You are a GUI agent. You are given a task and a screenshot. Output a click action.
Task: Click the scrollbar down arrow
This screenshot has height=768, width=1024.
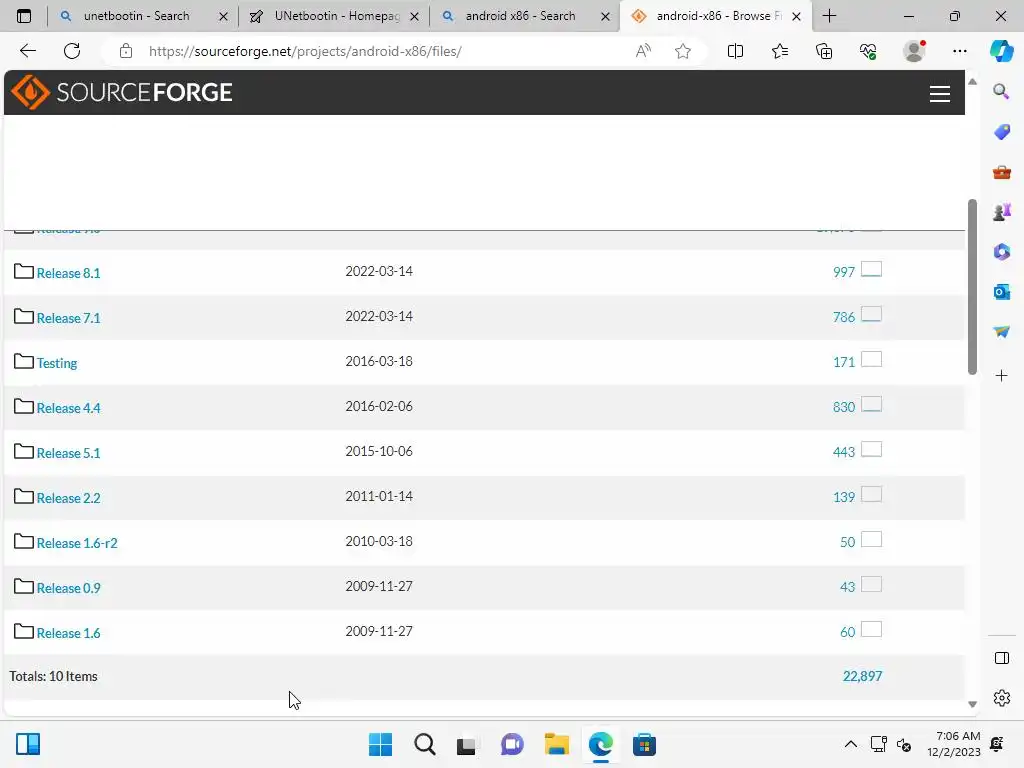click(972, 704)
